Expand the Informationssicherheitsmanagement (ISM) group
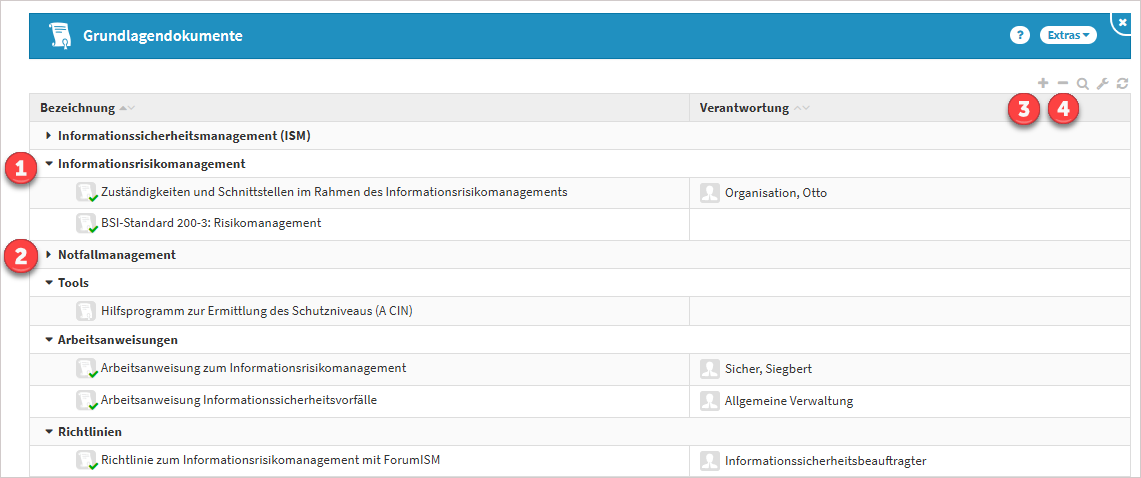 pos(48,135)
